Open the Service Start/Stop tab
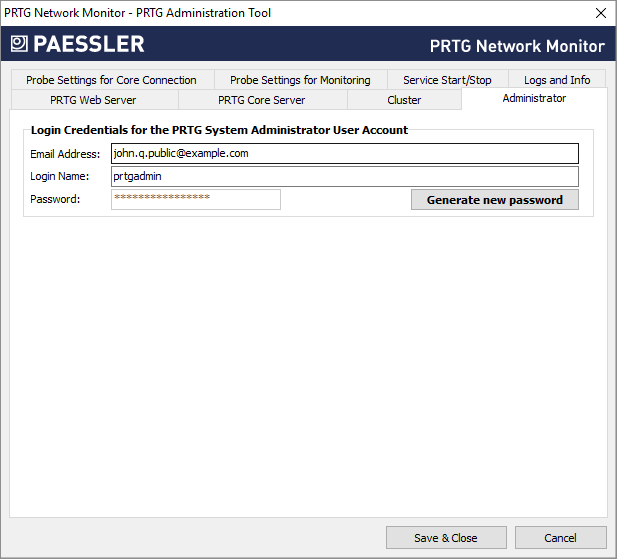Viewport: 617px width, 559px height. [447, 80]
